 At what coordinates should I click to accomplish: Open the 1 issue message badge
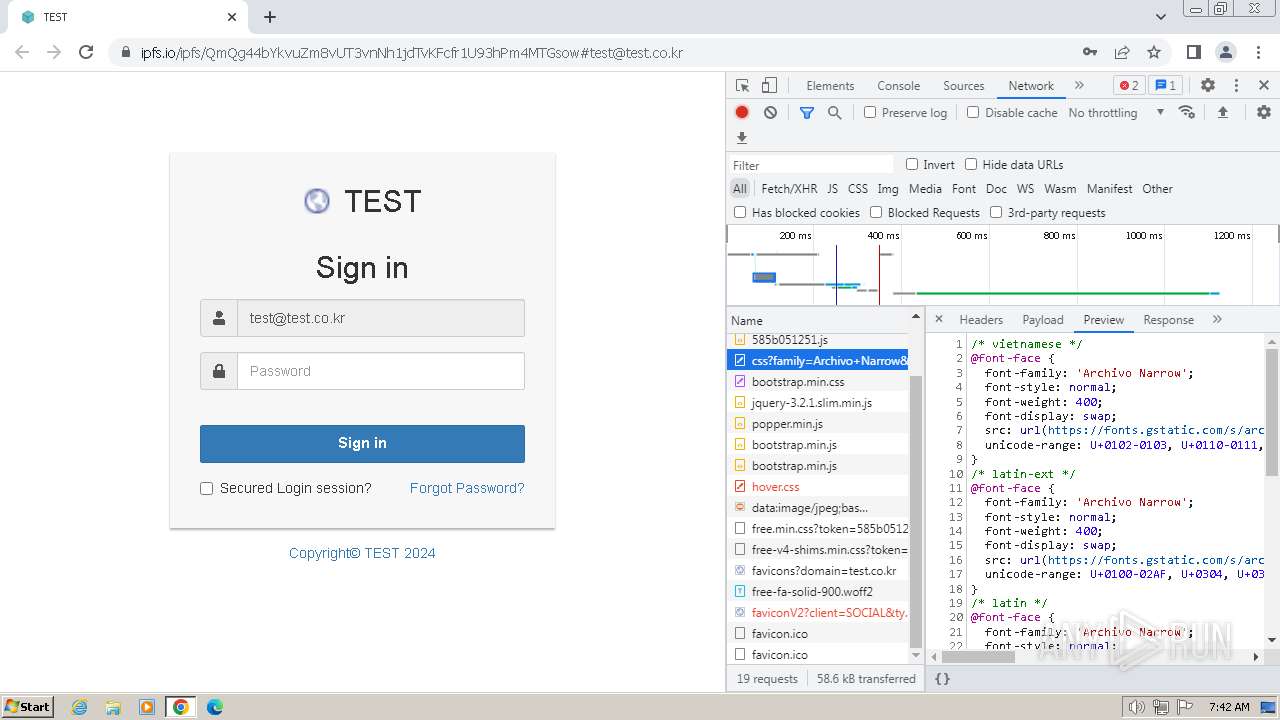(x=1164, y=86)
